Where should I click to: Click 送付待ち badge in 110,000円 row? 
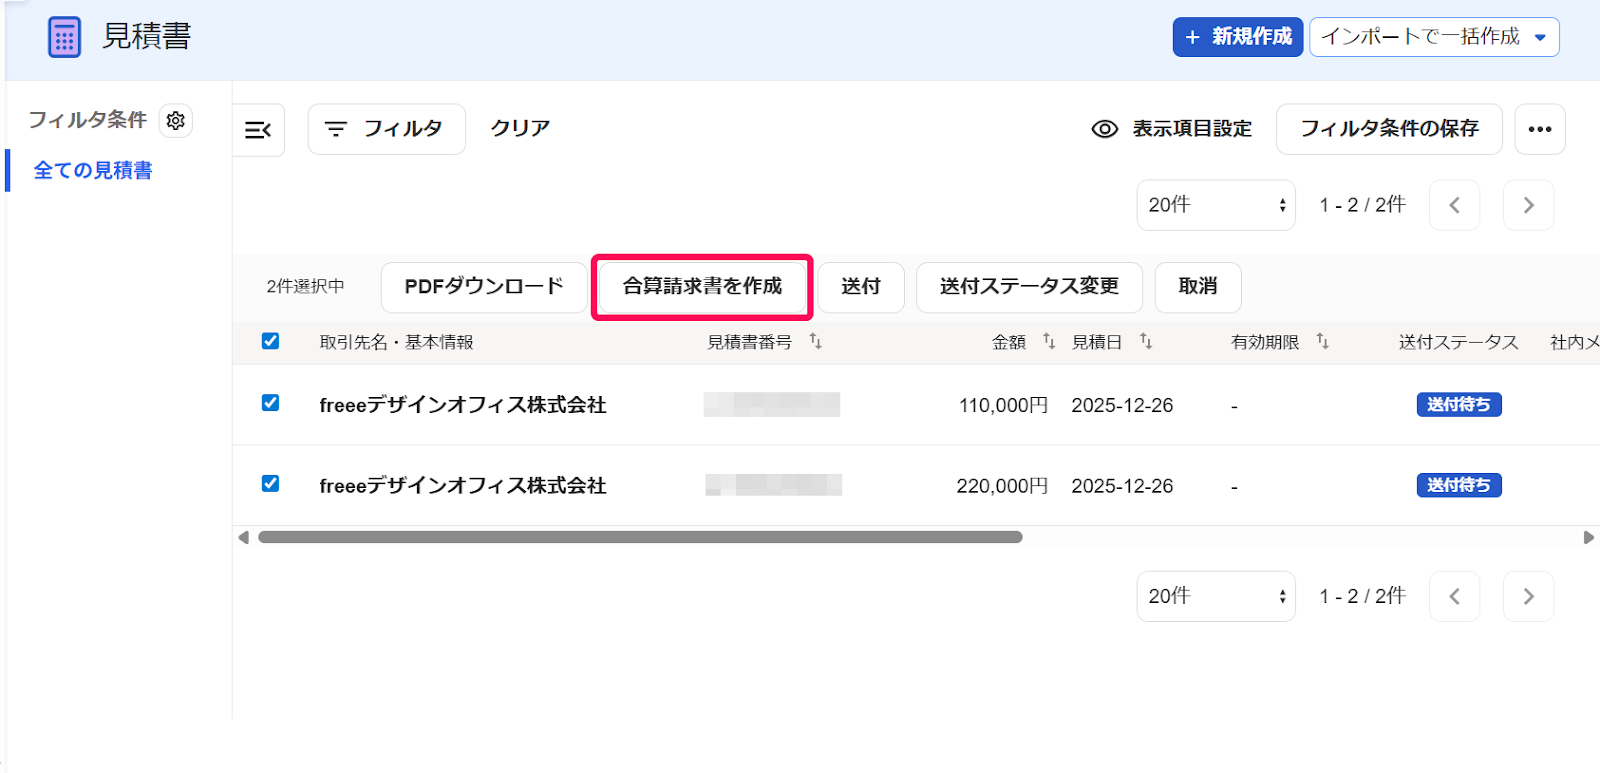click(1459, 405)
